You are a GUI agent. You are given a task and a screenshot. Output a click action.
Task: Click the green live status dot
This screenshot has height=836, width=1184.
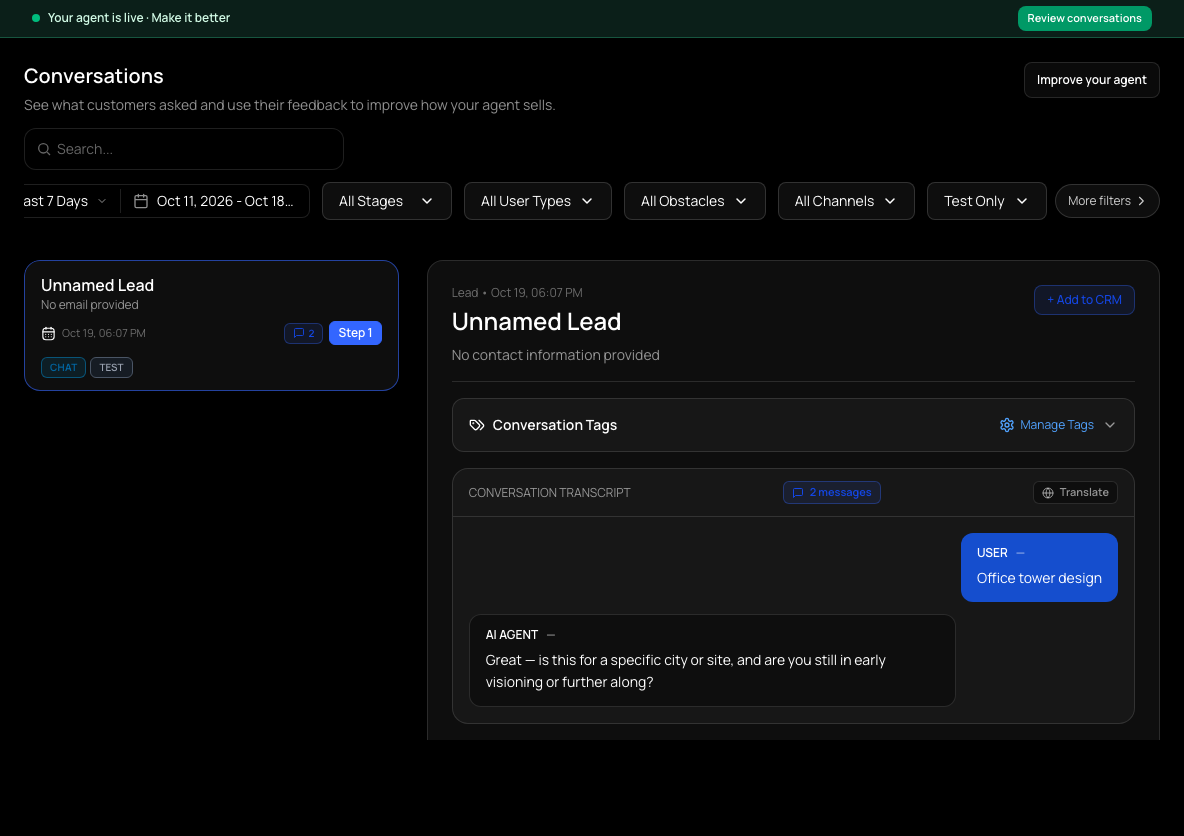[x=35, y=18]
